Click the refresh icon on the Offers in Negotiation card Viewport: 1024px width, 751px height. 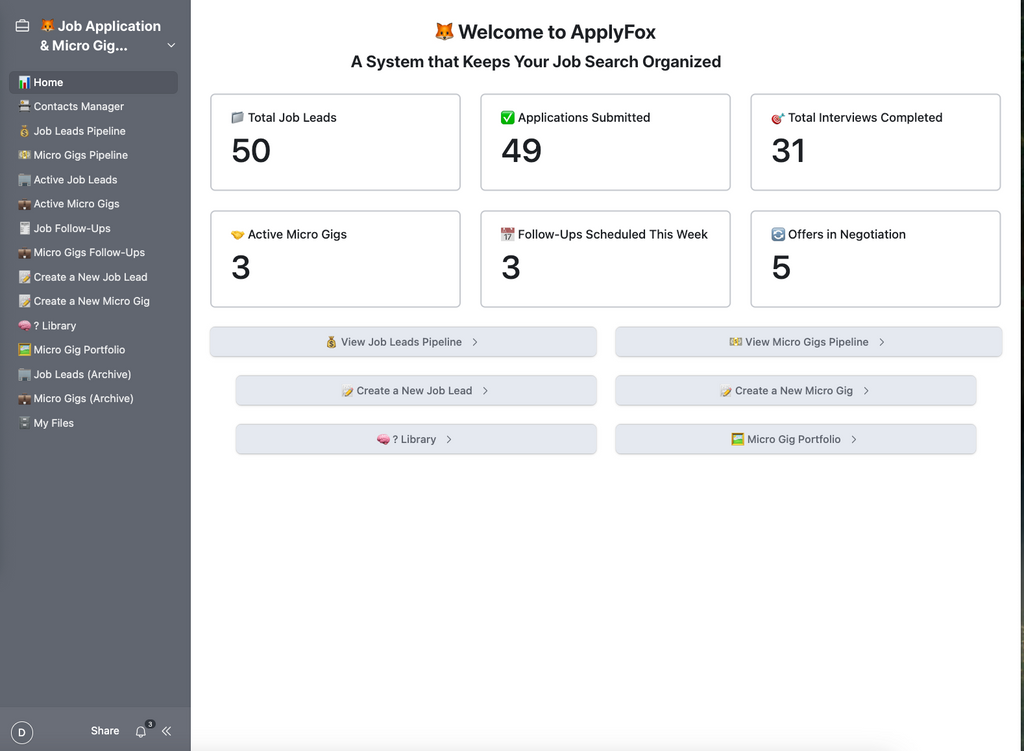[778, 234]
